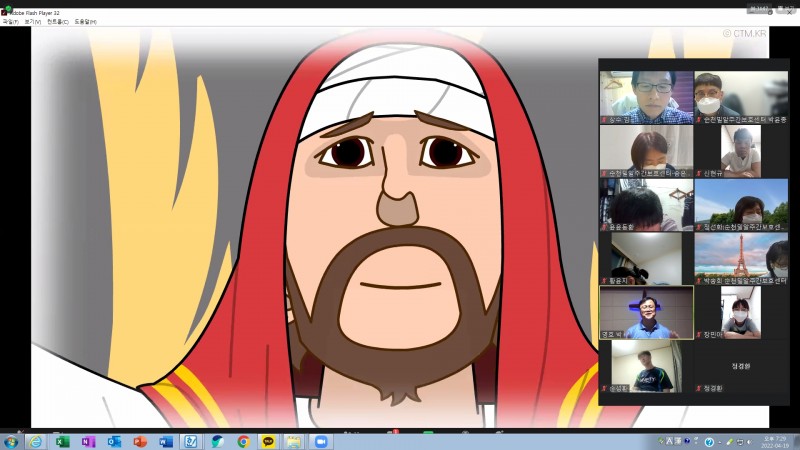800x450 pixels.
Task: Click the Zoom view button at top right
Action: 786,9
